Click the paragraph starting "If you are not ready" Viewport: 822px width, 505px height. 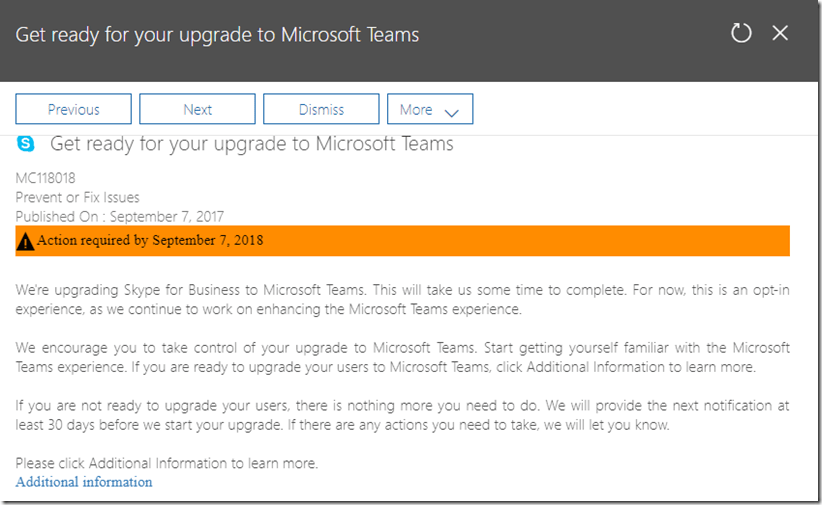pos(402,415)
